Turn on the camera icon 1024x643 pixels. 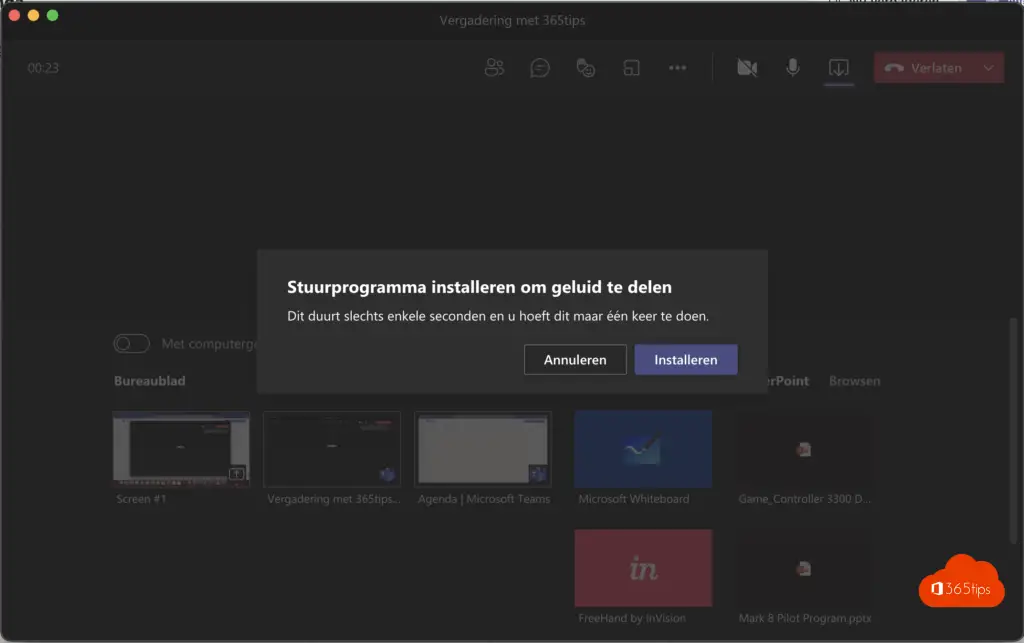pos(747,68)
